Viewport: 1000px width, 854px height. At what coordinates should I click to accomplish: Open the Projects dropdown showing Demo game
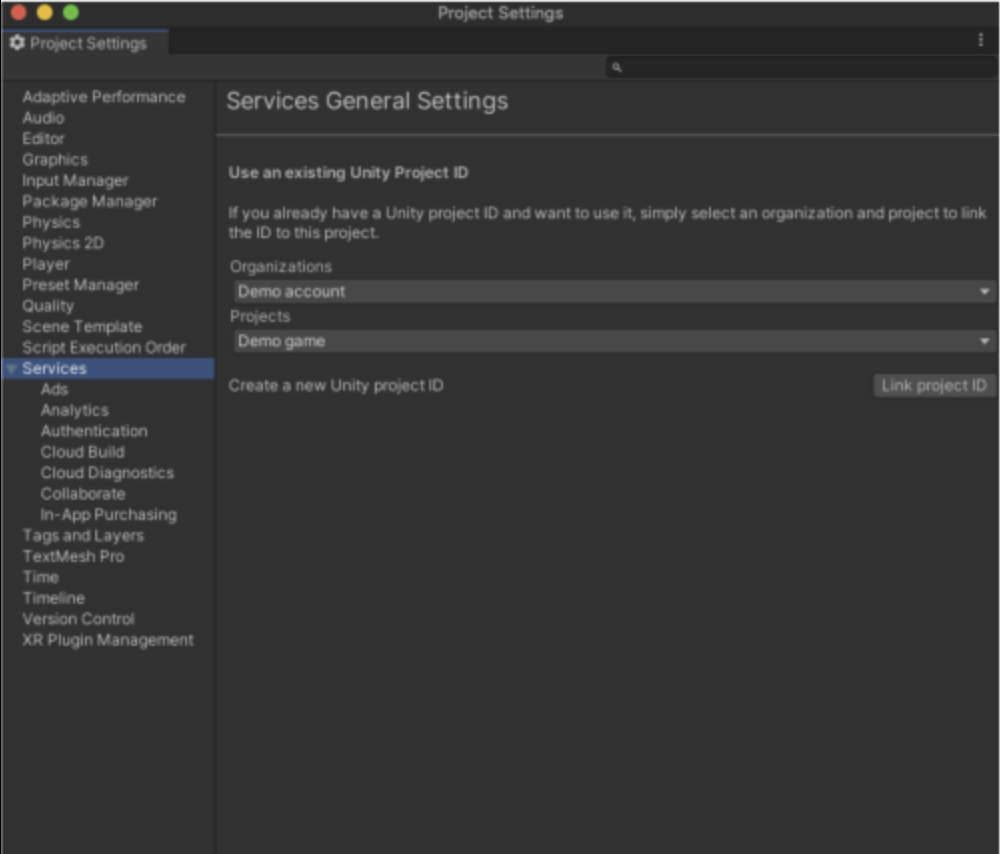tap(612, 341)
